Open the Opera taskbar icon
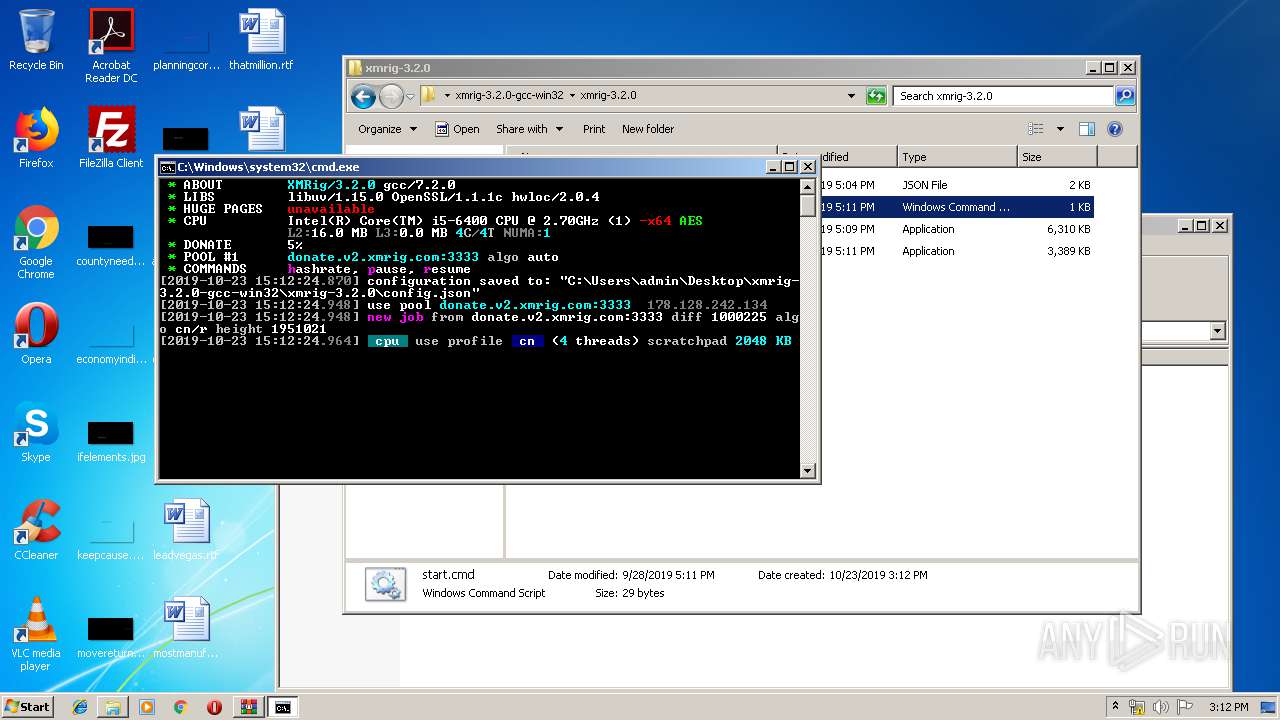Screen dimensions: 1280x720 (x=214, y=707)
